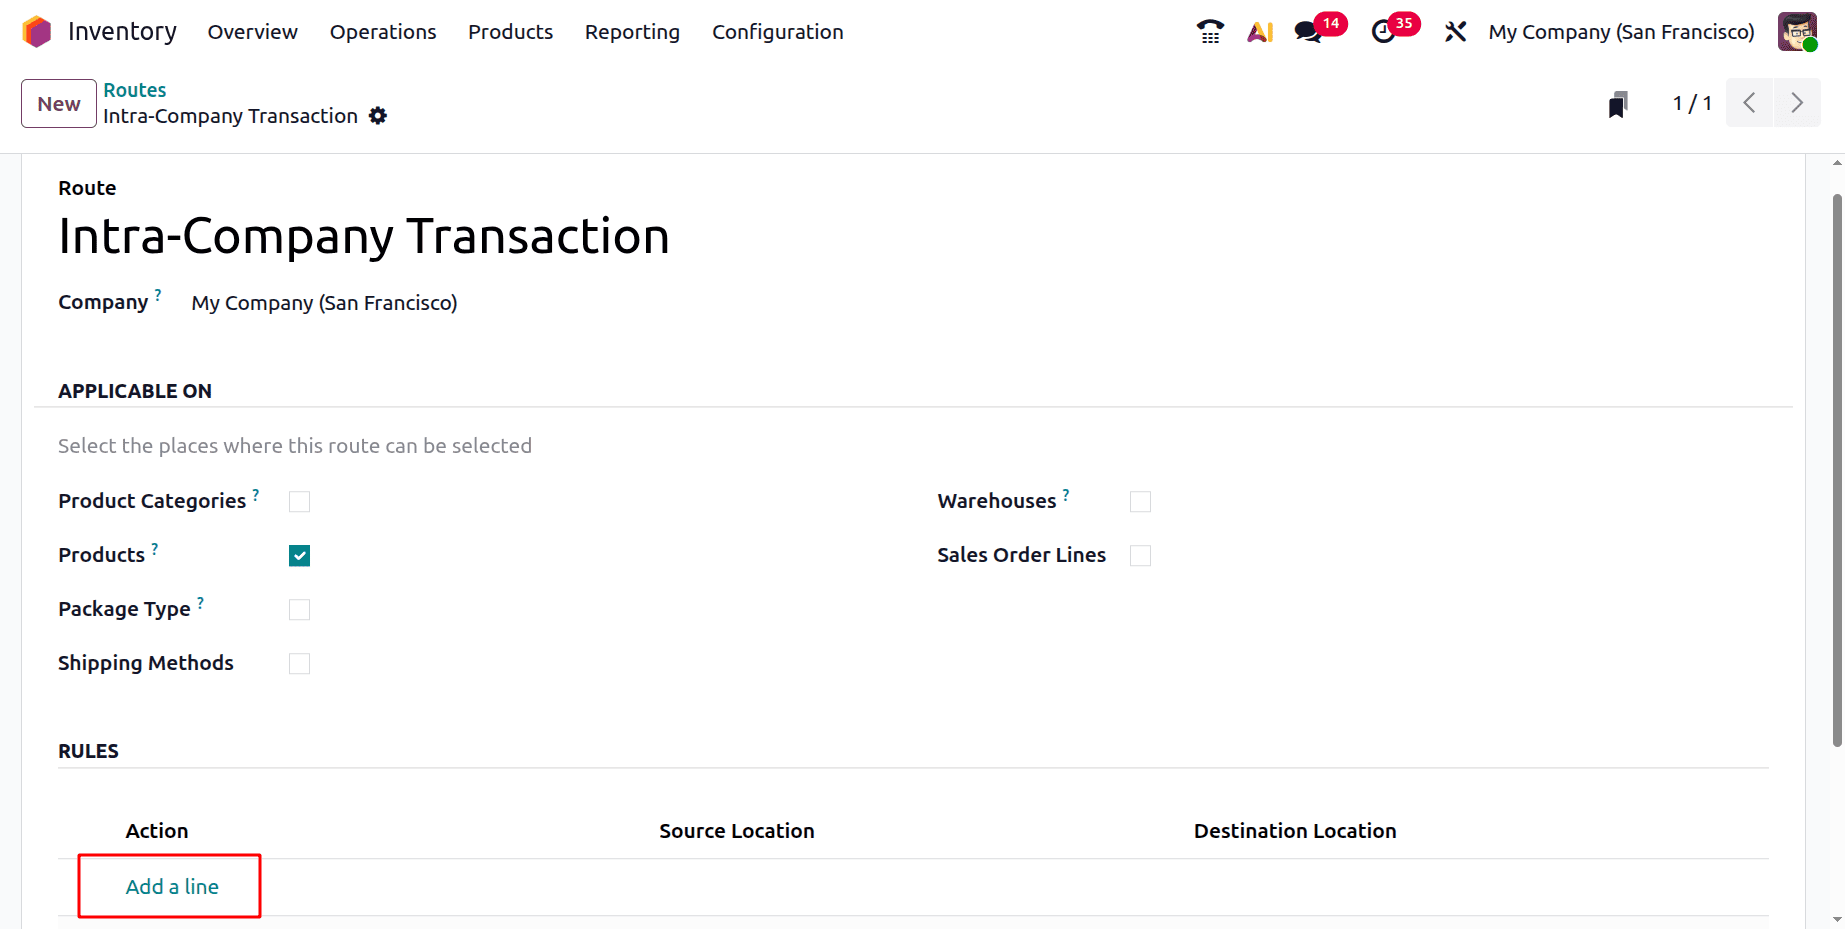Enable the Product Categories checkbox
1845x929 pixels.
299,501
